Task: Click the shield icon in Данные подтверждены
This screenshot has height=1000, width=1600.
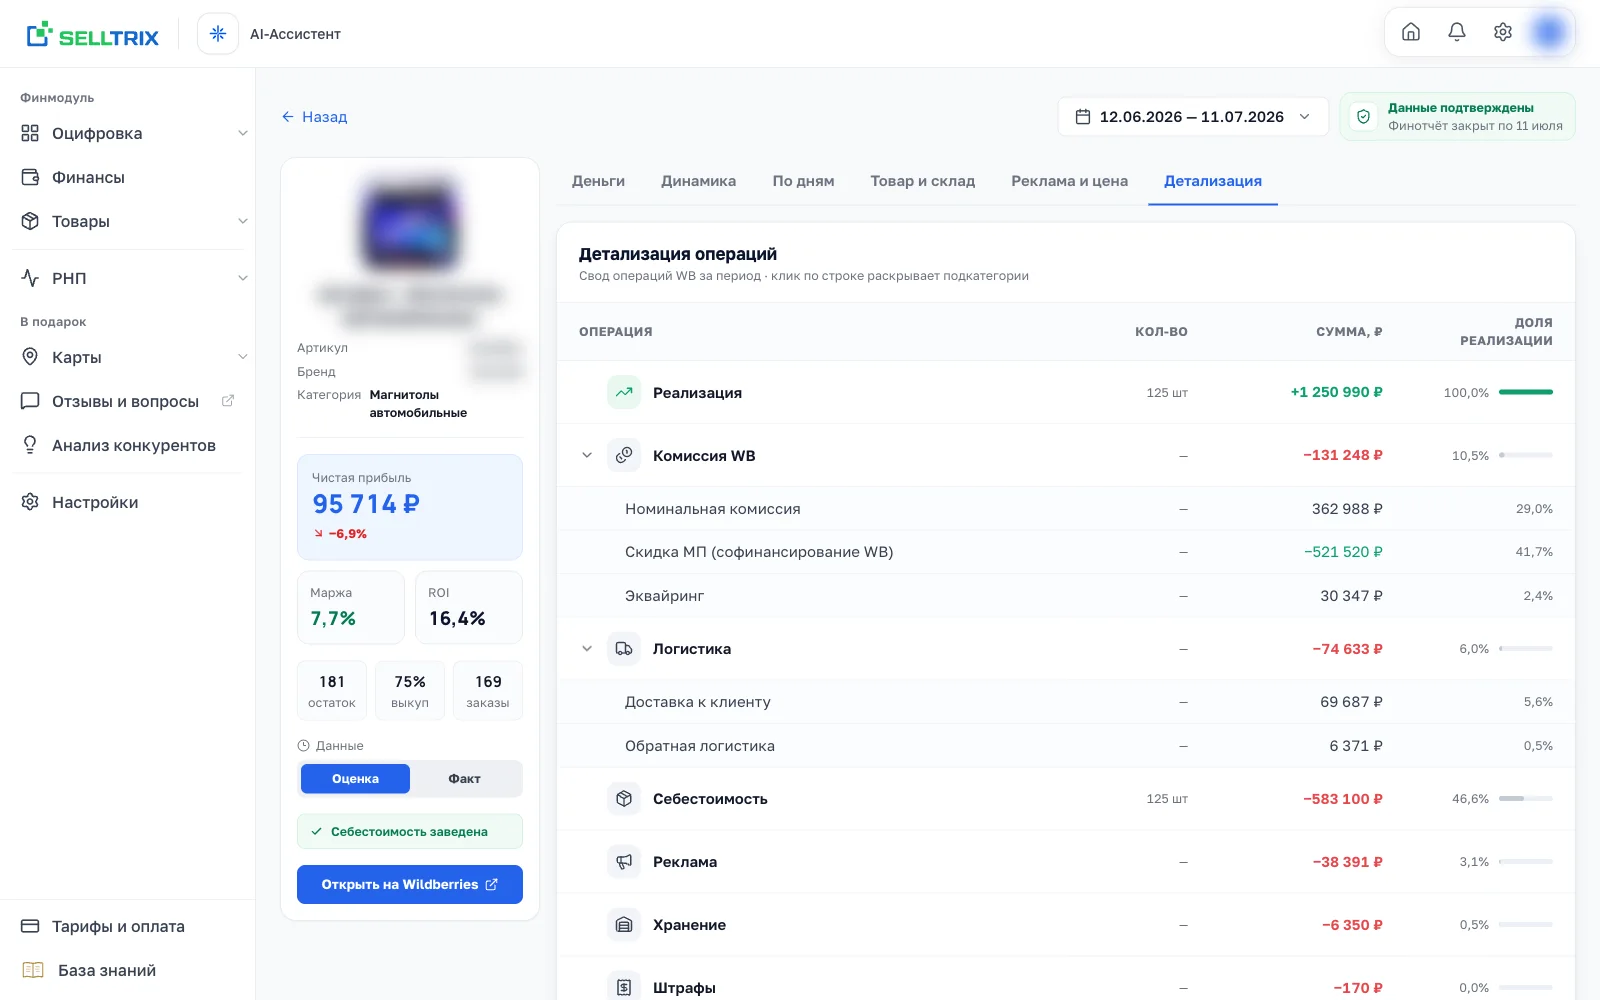Action: [x=1363, y=117]
